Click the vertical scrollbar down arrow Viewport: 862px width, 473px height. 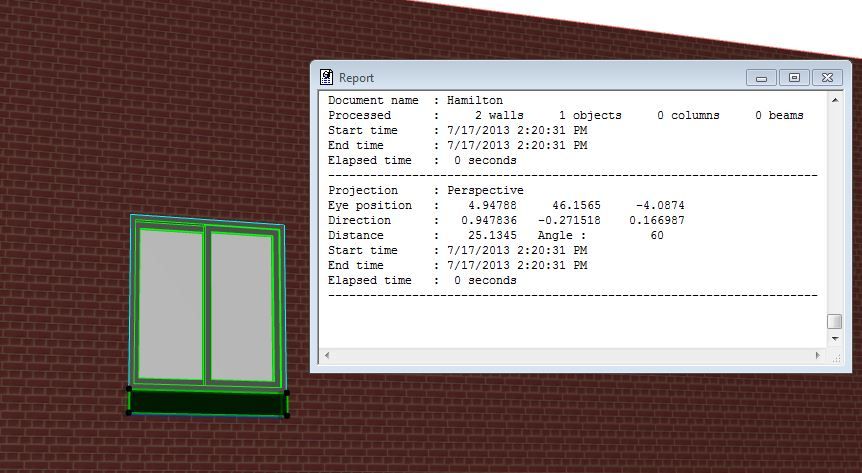835,339
